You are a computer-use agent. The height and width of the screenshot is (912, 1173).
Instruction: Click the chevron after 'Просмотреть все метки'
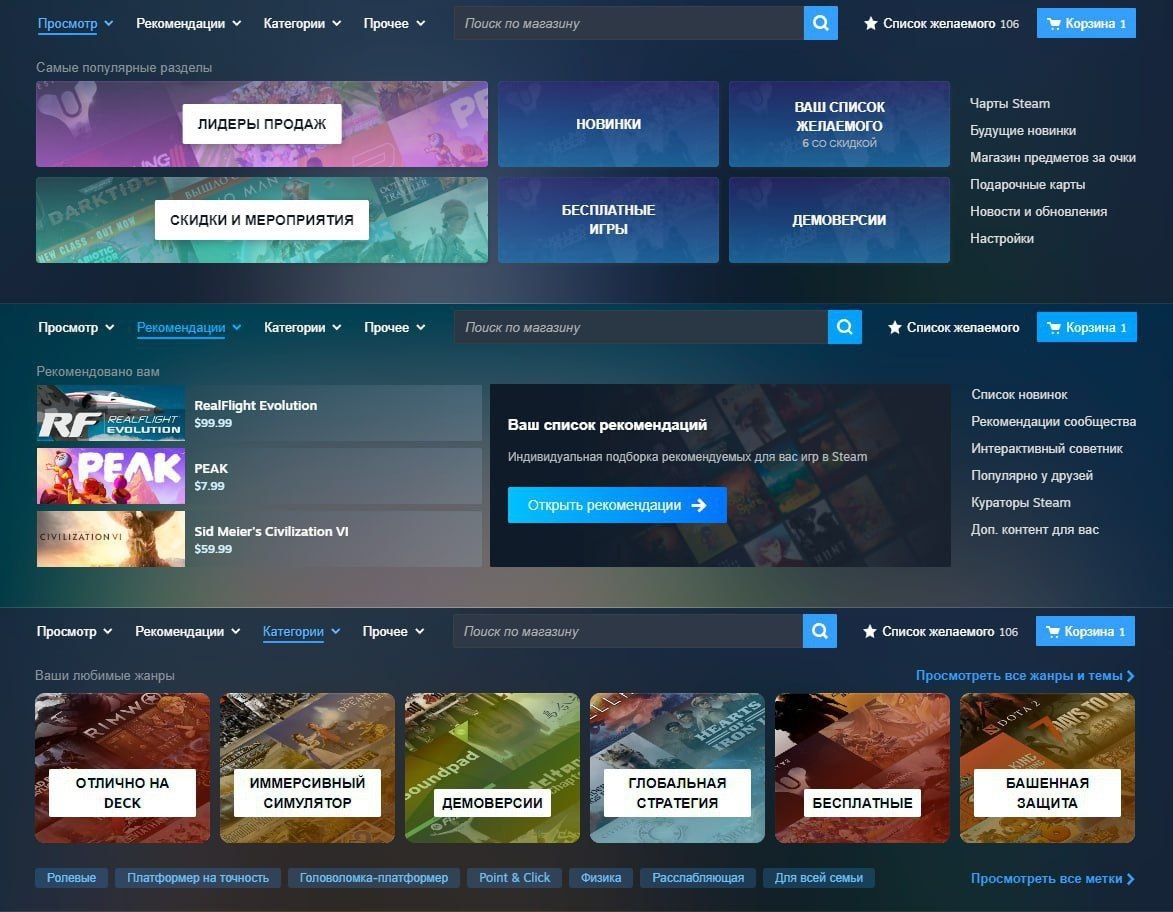click(x=1130, y=879)
